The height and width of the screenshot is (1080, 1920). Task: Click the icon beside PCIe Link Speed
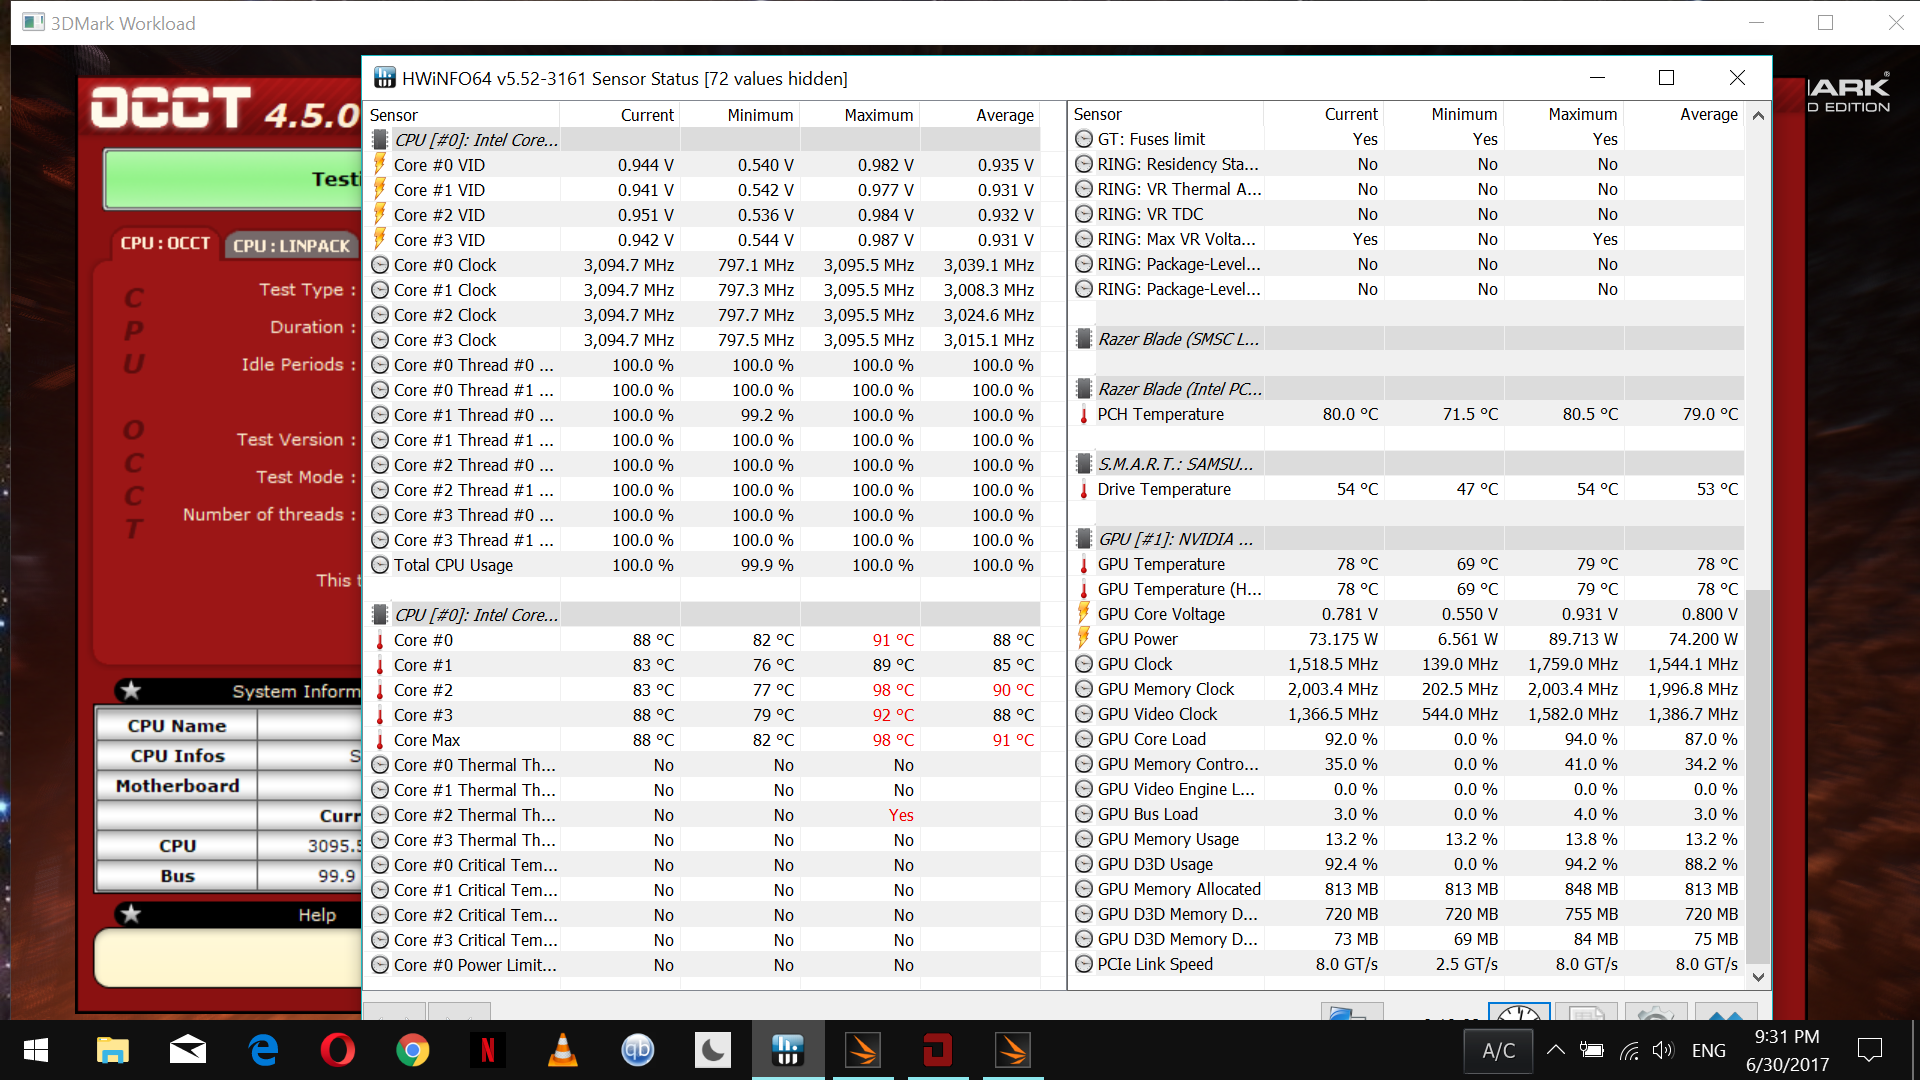click(x=1084, y=964)
